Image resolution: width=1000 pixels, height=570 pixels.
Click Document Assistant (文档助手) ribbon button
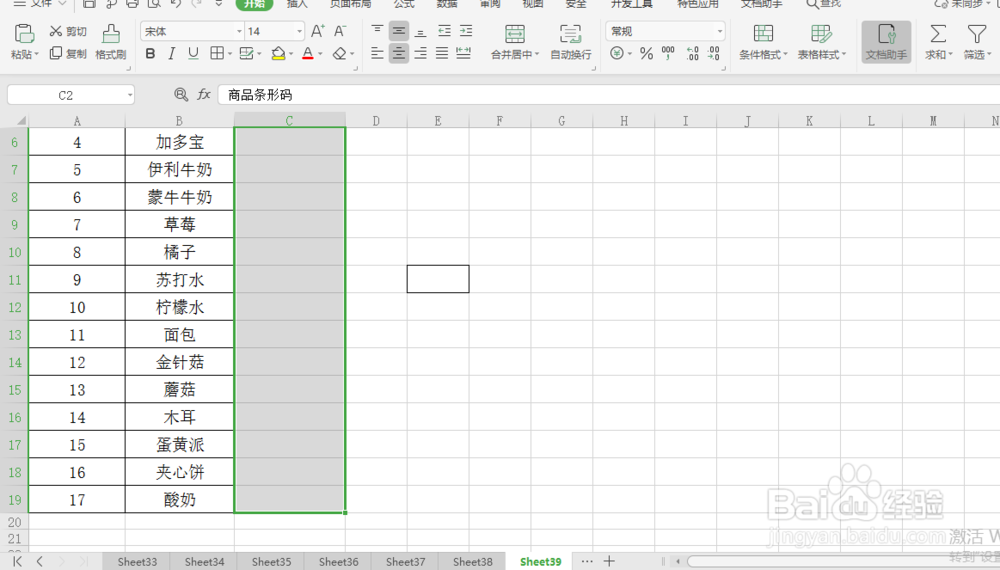click(x=886, y=42)
